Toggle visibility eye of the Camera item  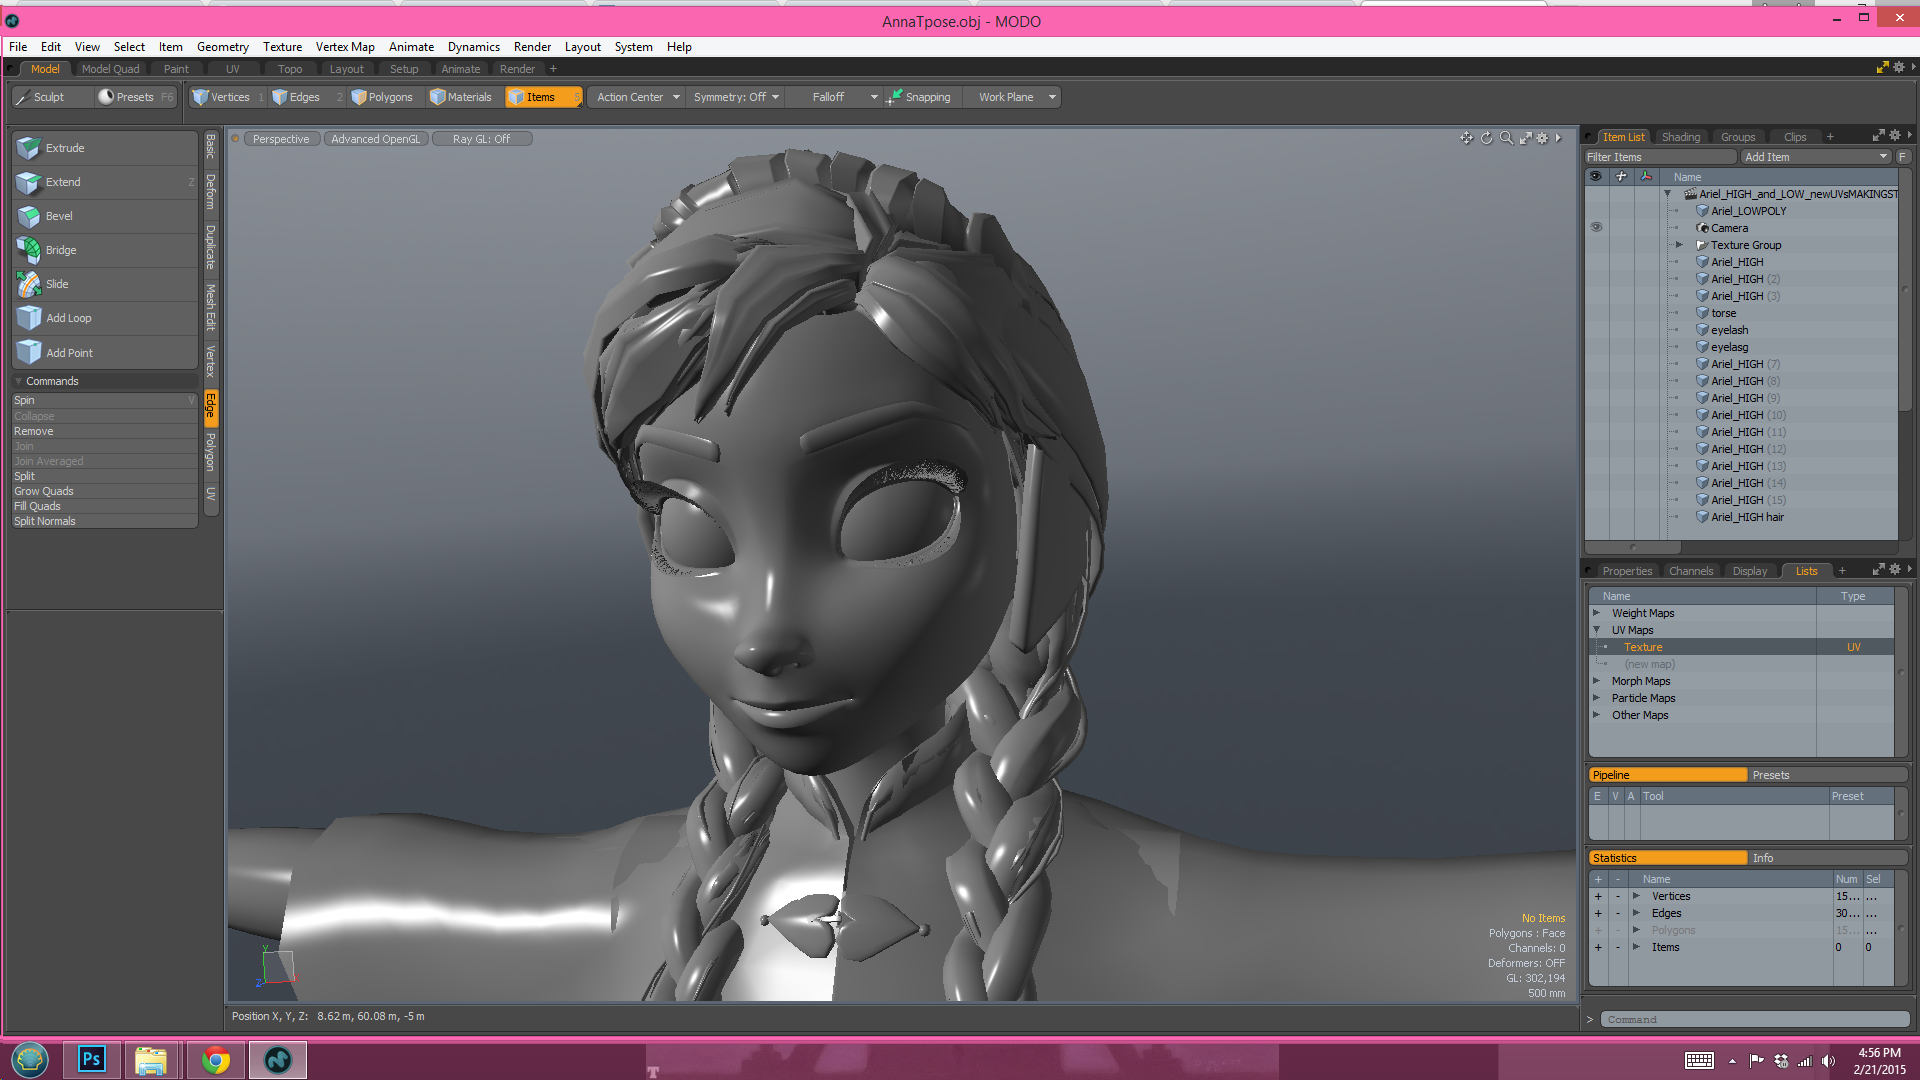pos(1596,227)
